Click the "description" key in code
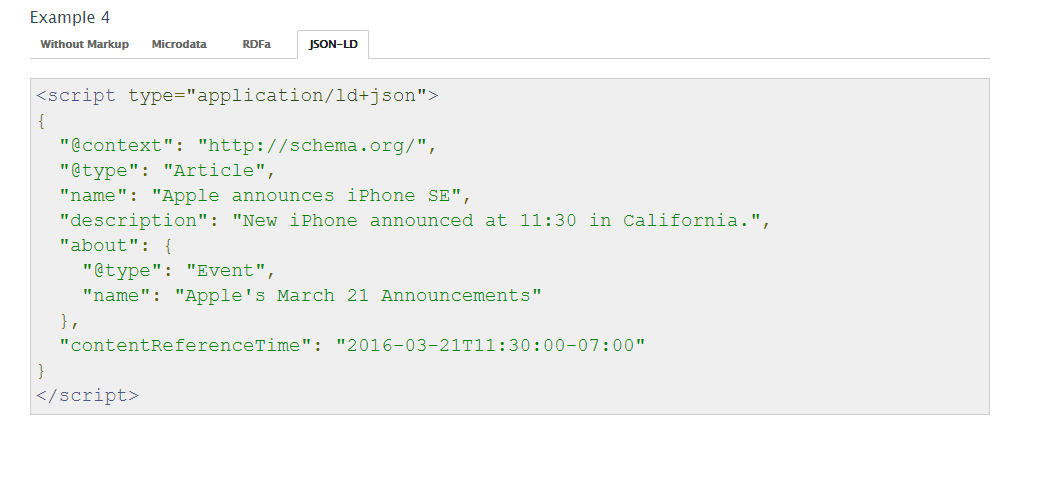1038x481 pixels. 133,220
